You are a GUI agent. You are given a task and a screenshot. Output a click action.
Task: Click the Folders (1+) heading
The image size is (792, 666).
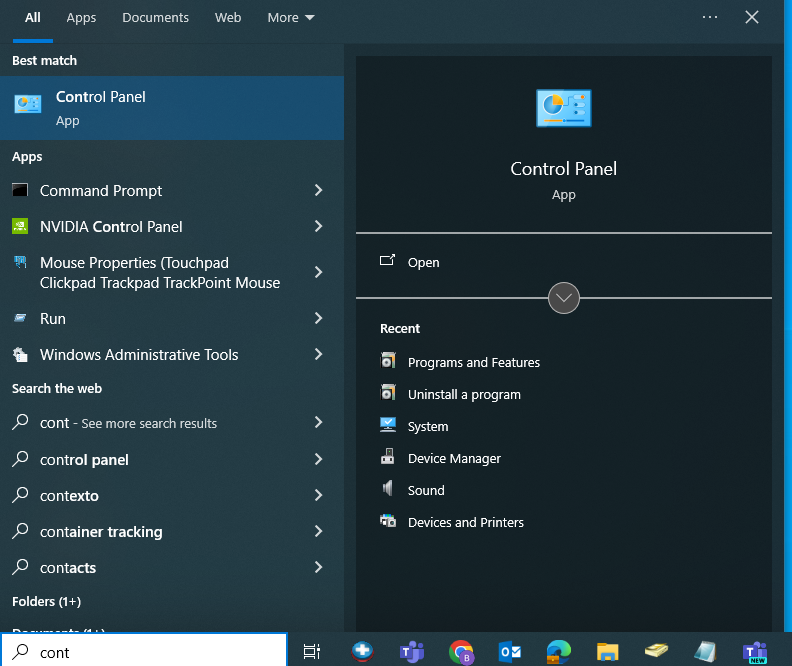point(46,601)
